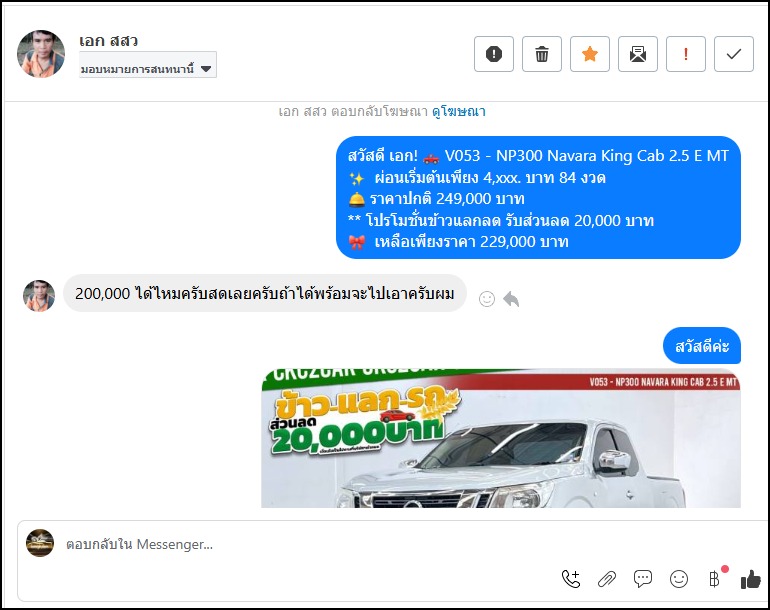Open page avatar beside reply box
Image resolution: width=770 pixels, height=610 pixels.
[x=40, y=543]
